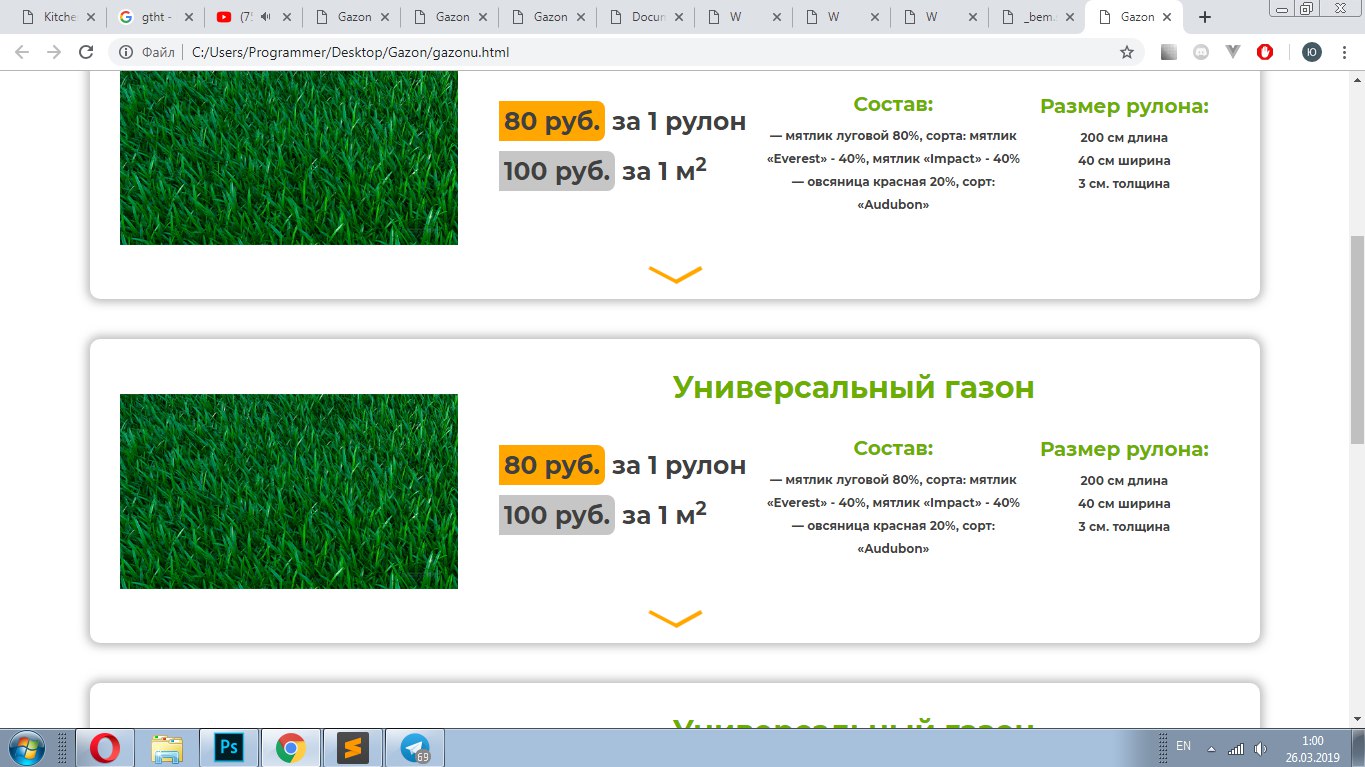Click "Состав:" heading in the middle card

[x=893, y=448]
